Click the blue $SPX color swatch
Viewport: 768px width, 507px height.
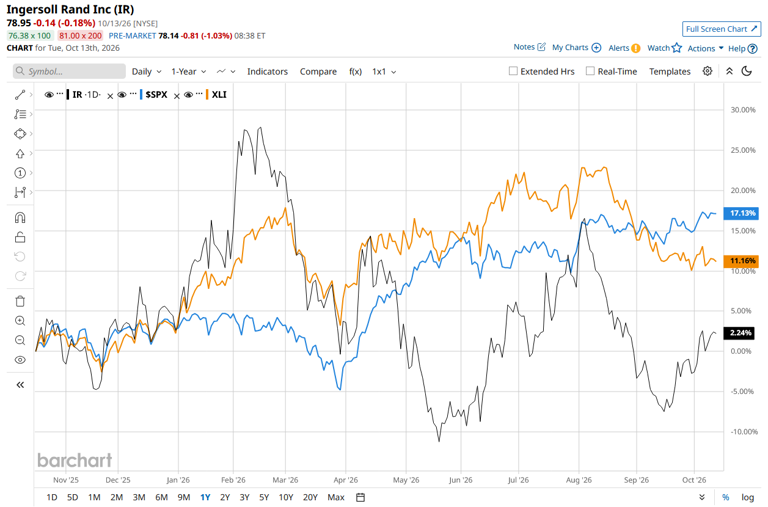coord(141,95)
